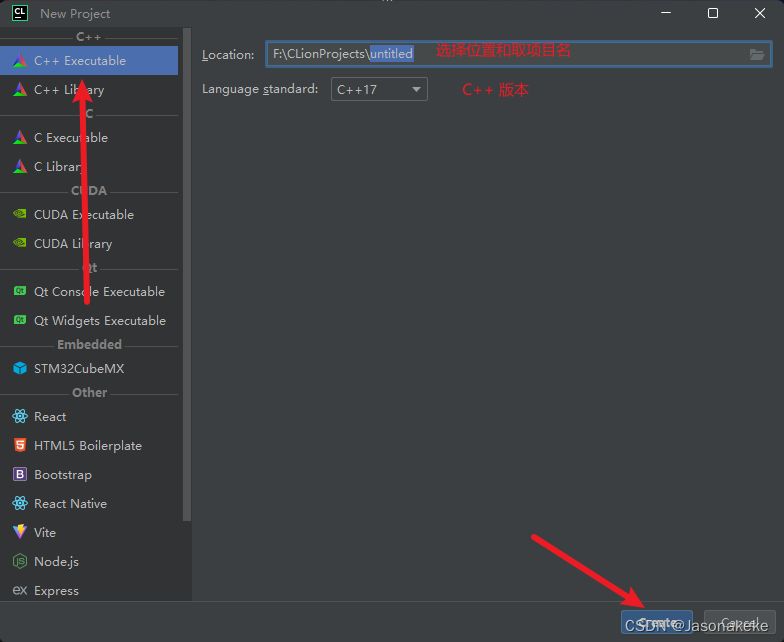This screenshot has width=784, height=642.
Task: Click the project type list scrollbar
Action: 187,274
